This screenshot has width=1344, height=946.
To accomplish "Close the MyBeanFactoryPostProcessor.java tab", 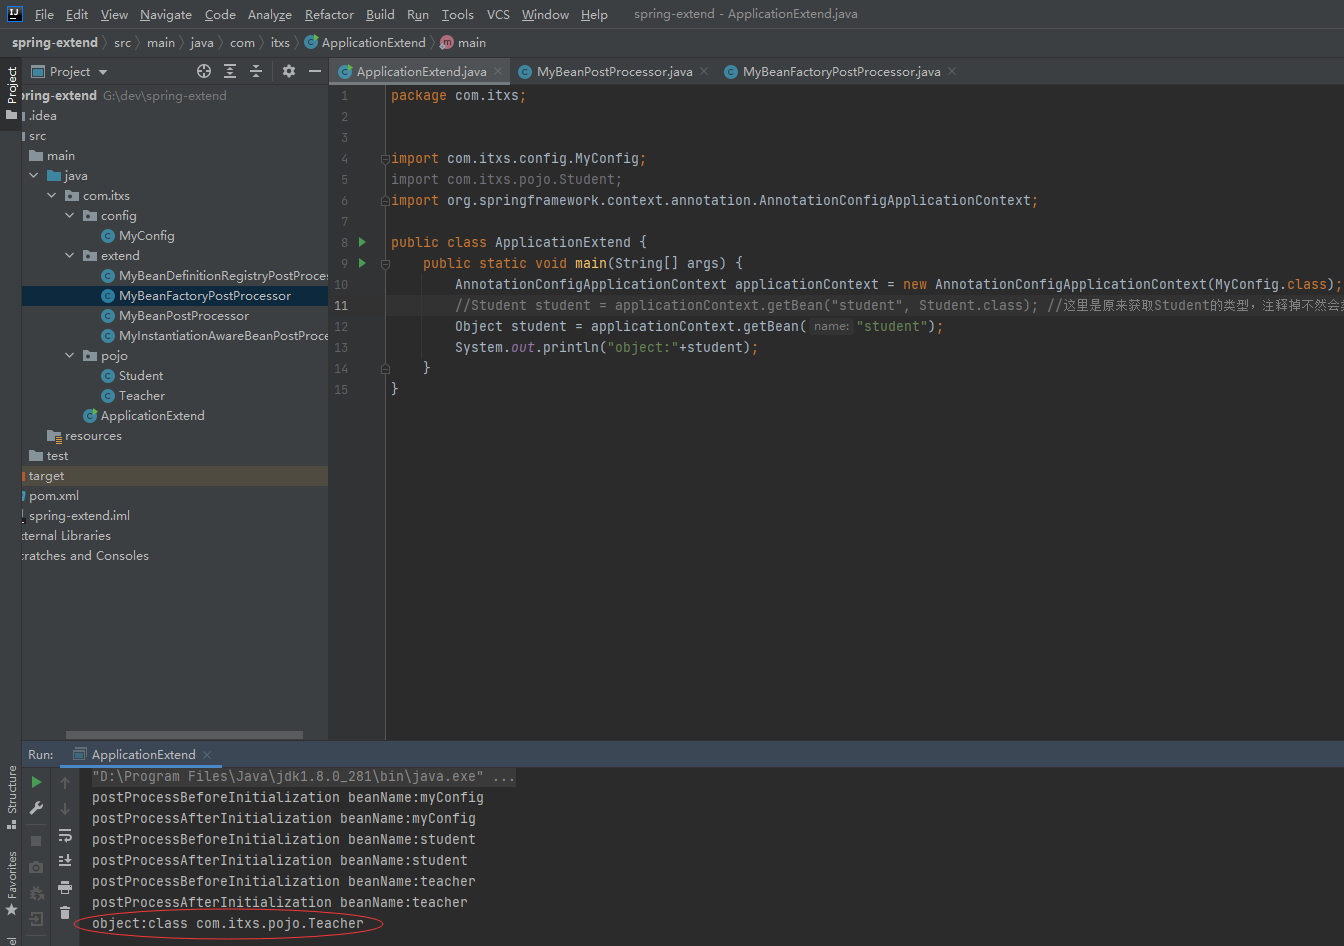I will 952,71.
